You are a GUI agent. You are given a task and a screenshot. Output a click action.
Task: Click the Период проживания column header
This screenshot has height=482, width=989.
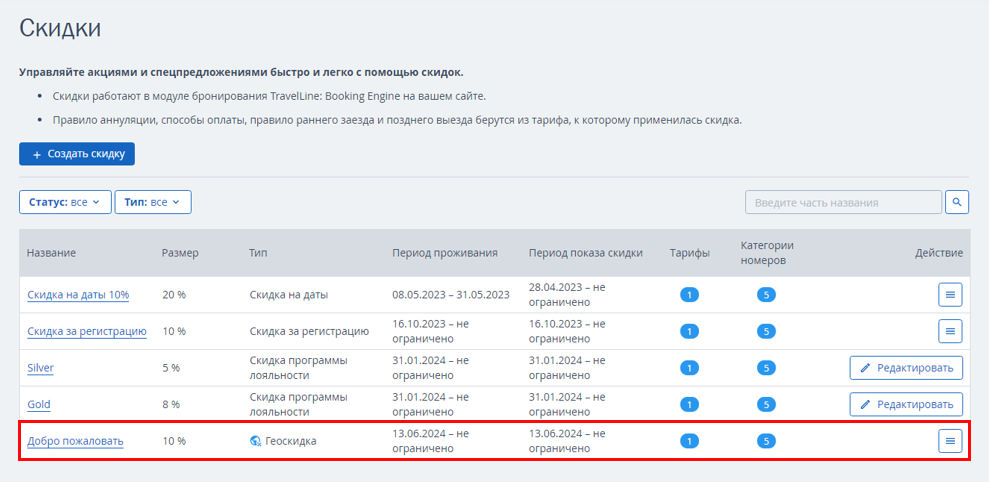(x=445, y=253)
